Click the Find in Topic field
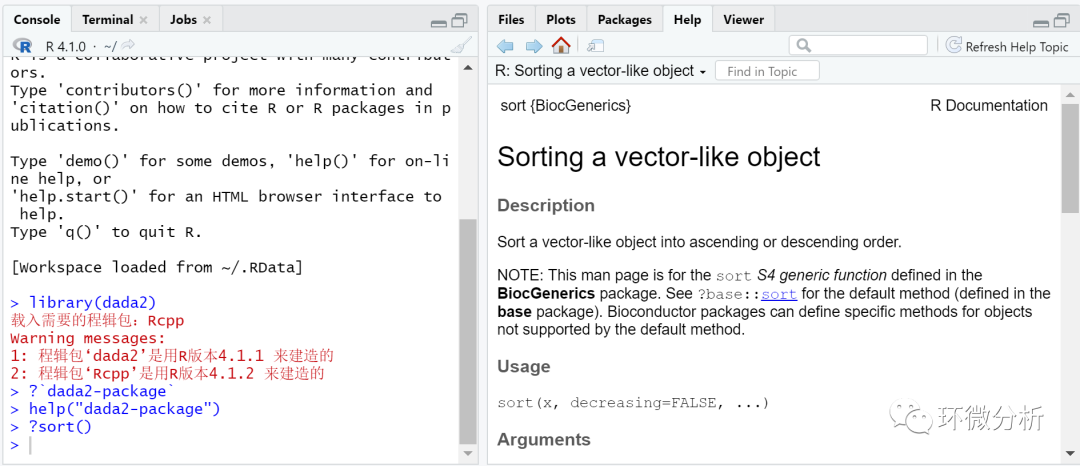1080x466 pixels. [767, 71]
